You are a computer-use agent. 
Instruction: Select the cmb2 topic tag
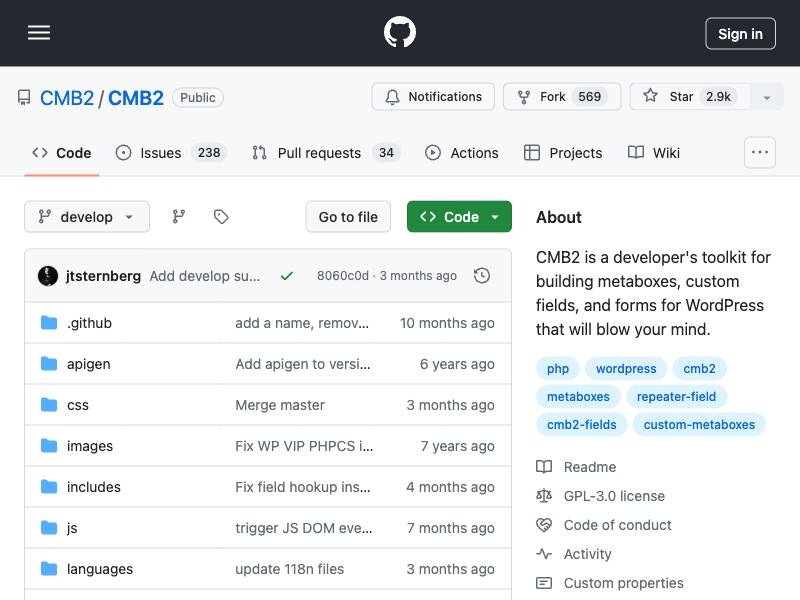click(x=699, y=368)
